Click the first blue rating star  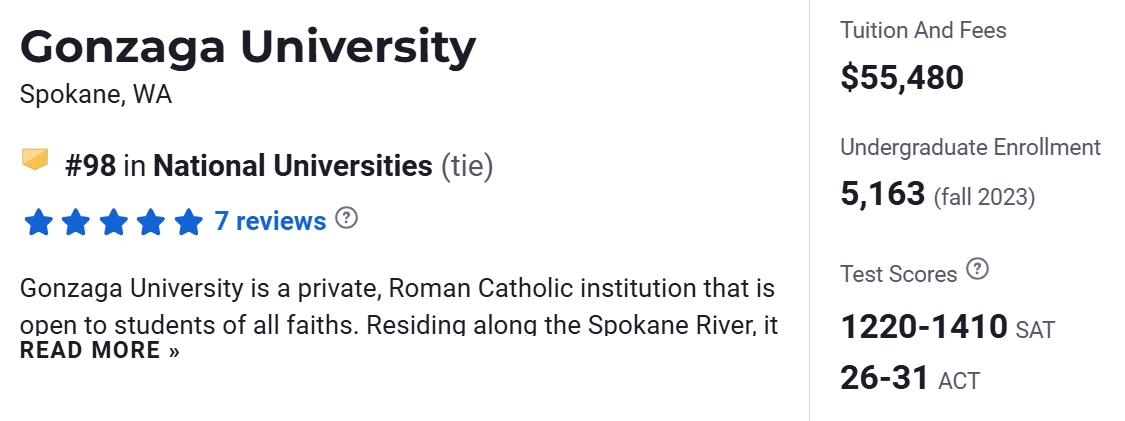pos(38,222)
